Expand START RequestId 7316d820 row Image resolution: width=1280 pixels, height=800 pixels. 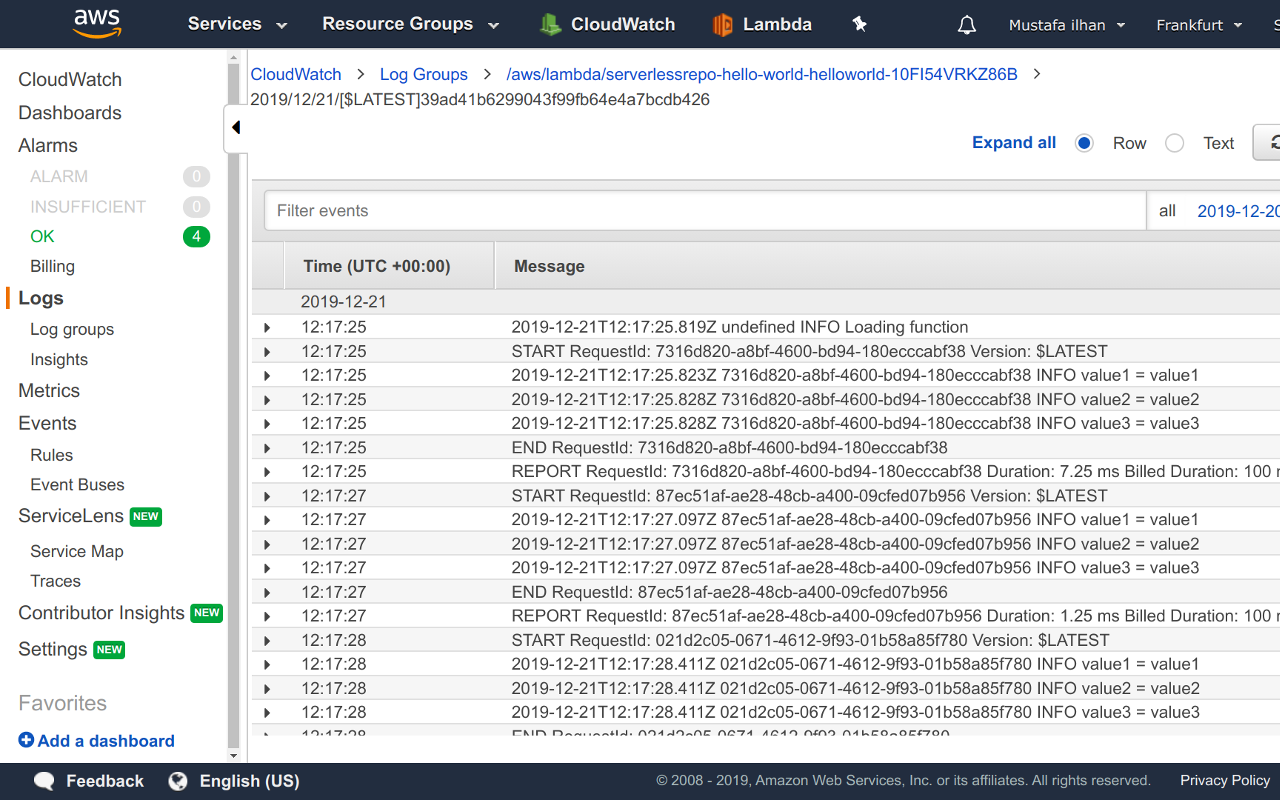pyautogui.click(x=267, y=351)
